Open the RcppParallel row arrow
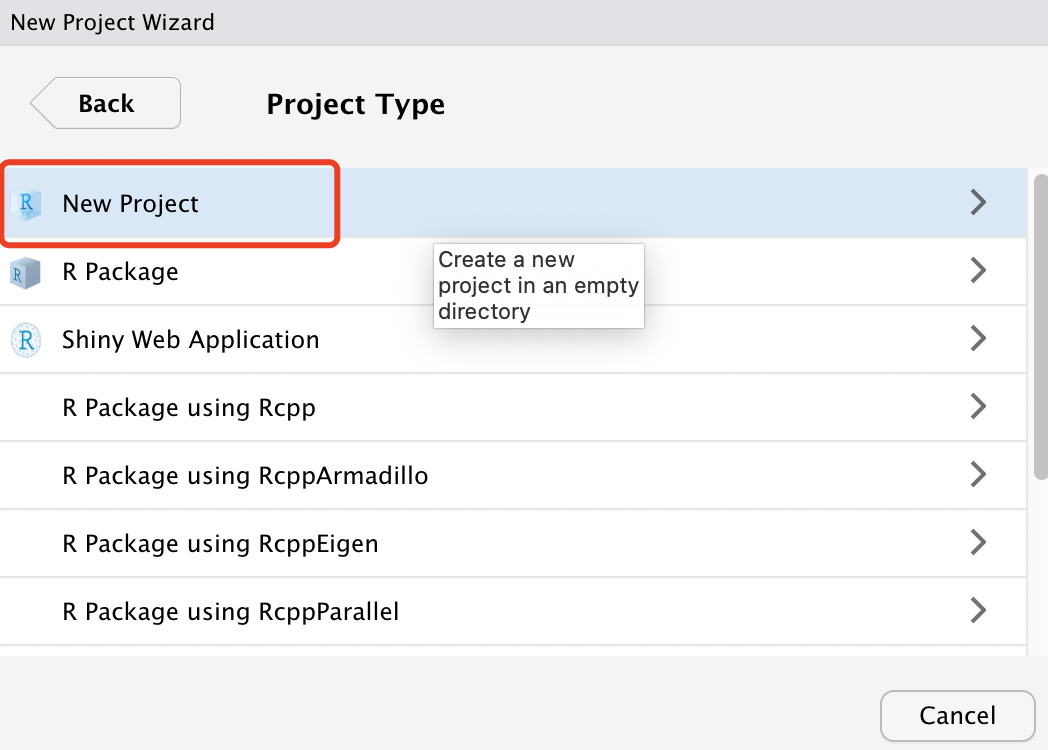This screenshot has width=1048, height=750. 978,610
